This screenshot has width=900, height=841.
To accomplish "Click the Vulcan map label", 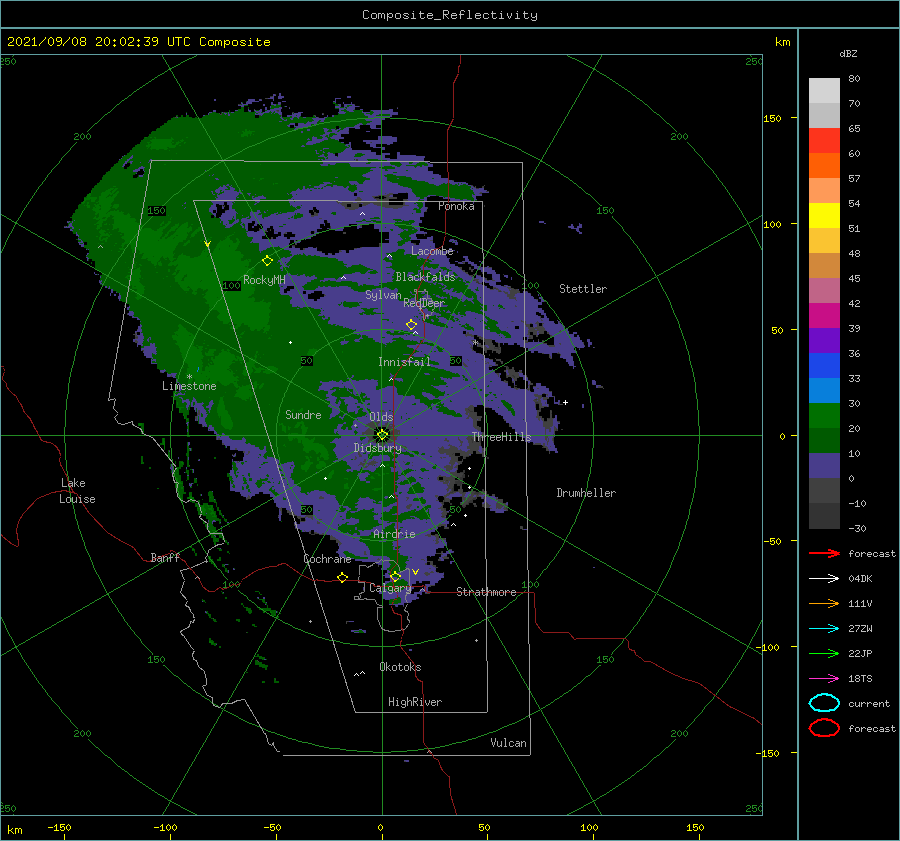I will click(509, 743).
